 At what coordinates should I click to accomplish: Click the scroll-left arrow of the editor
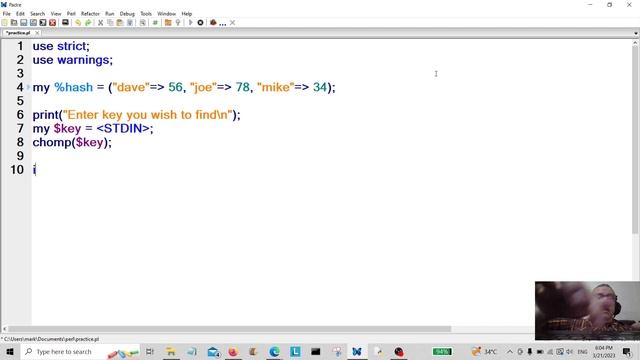[4, 329]
